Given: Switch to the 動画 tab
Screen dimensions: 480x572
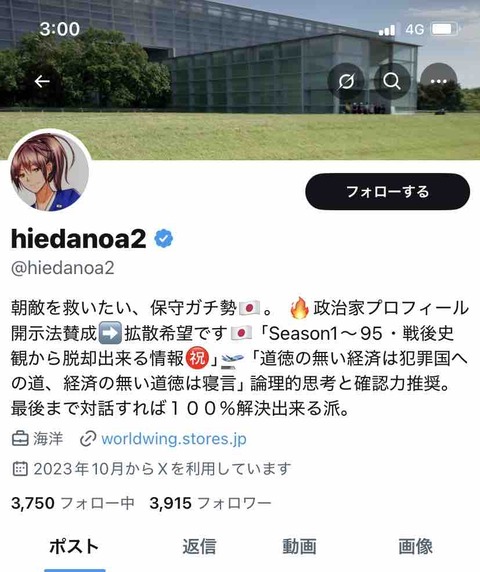Looking at the screenshot, I should pos(299,546).
